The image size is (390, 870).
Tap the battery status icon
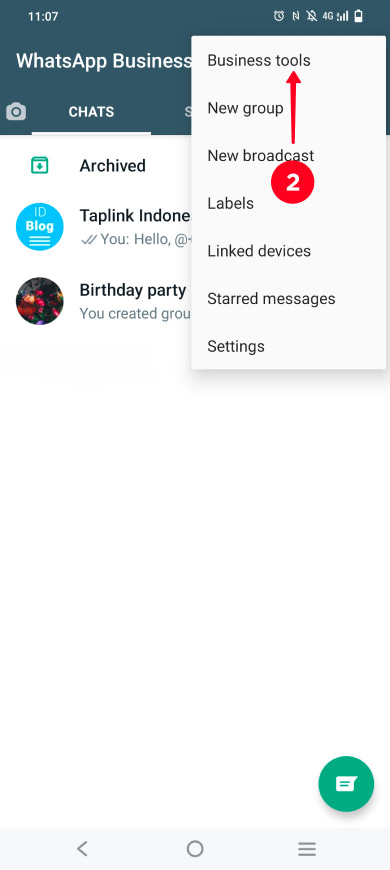click(x=359, y=16)
